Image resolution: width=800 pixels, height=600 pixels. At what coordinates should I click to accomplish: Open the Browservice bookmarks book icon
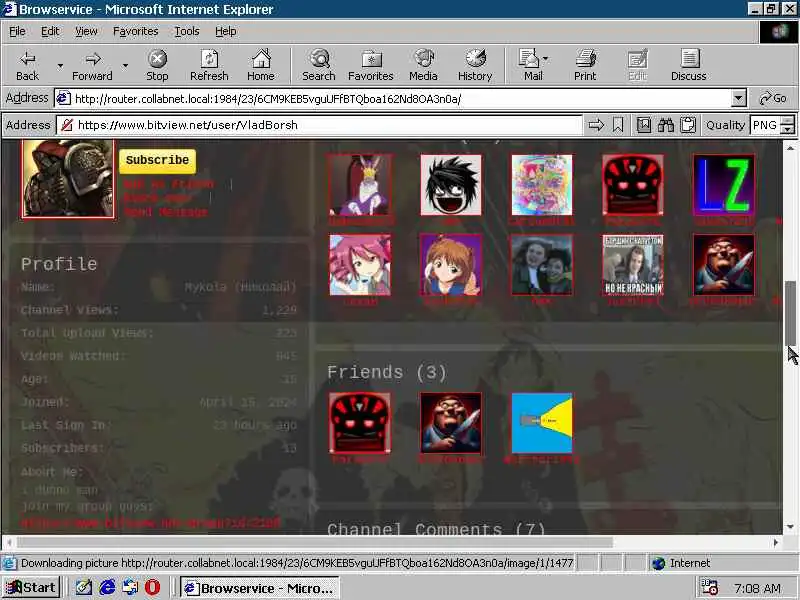tap(644, 125)
